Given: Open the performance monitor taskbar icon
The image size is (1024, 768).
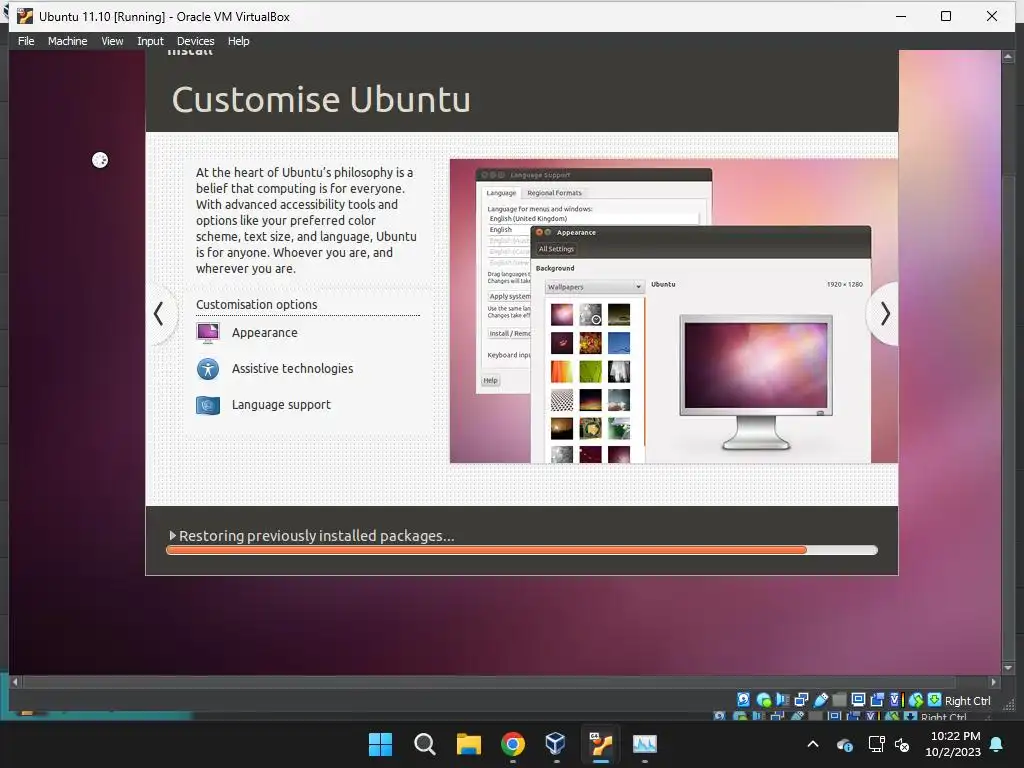Looking at the screenshot, I should pos(645,744).
